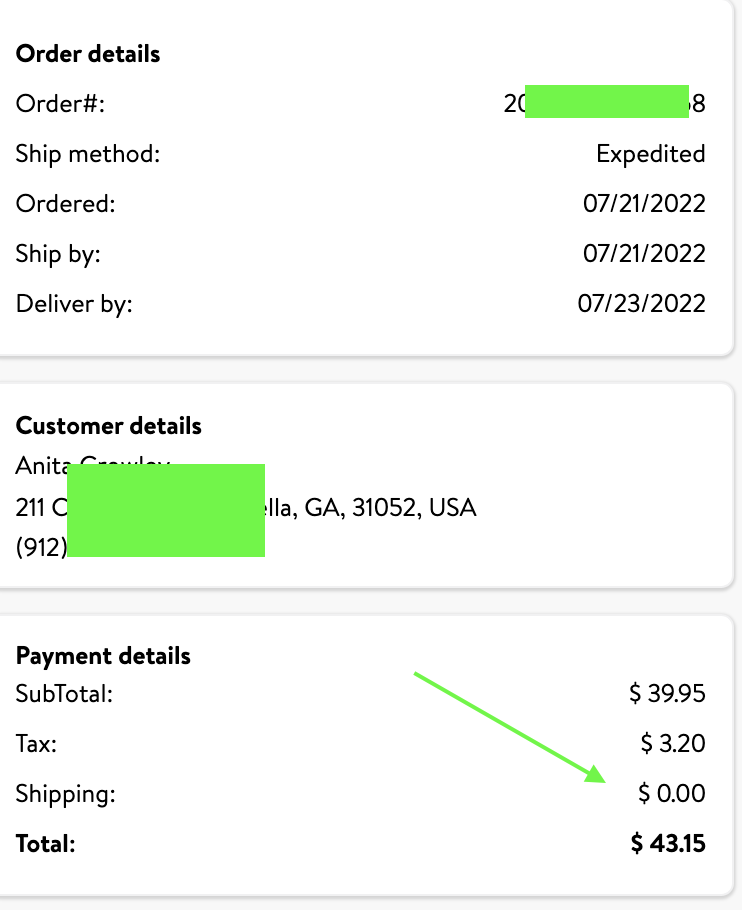Image resolution: width=742 pixels, height=910 pixels.
Task: Click the Customer details heading
Action: click(x=108, y=426)
